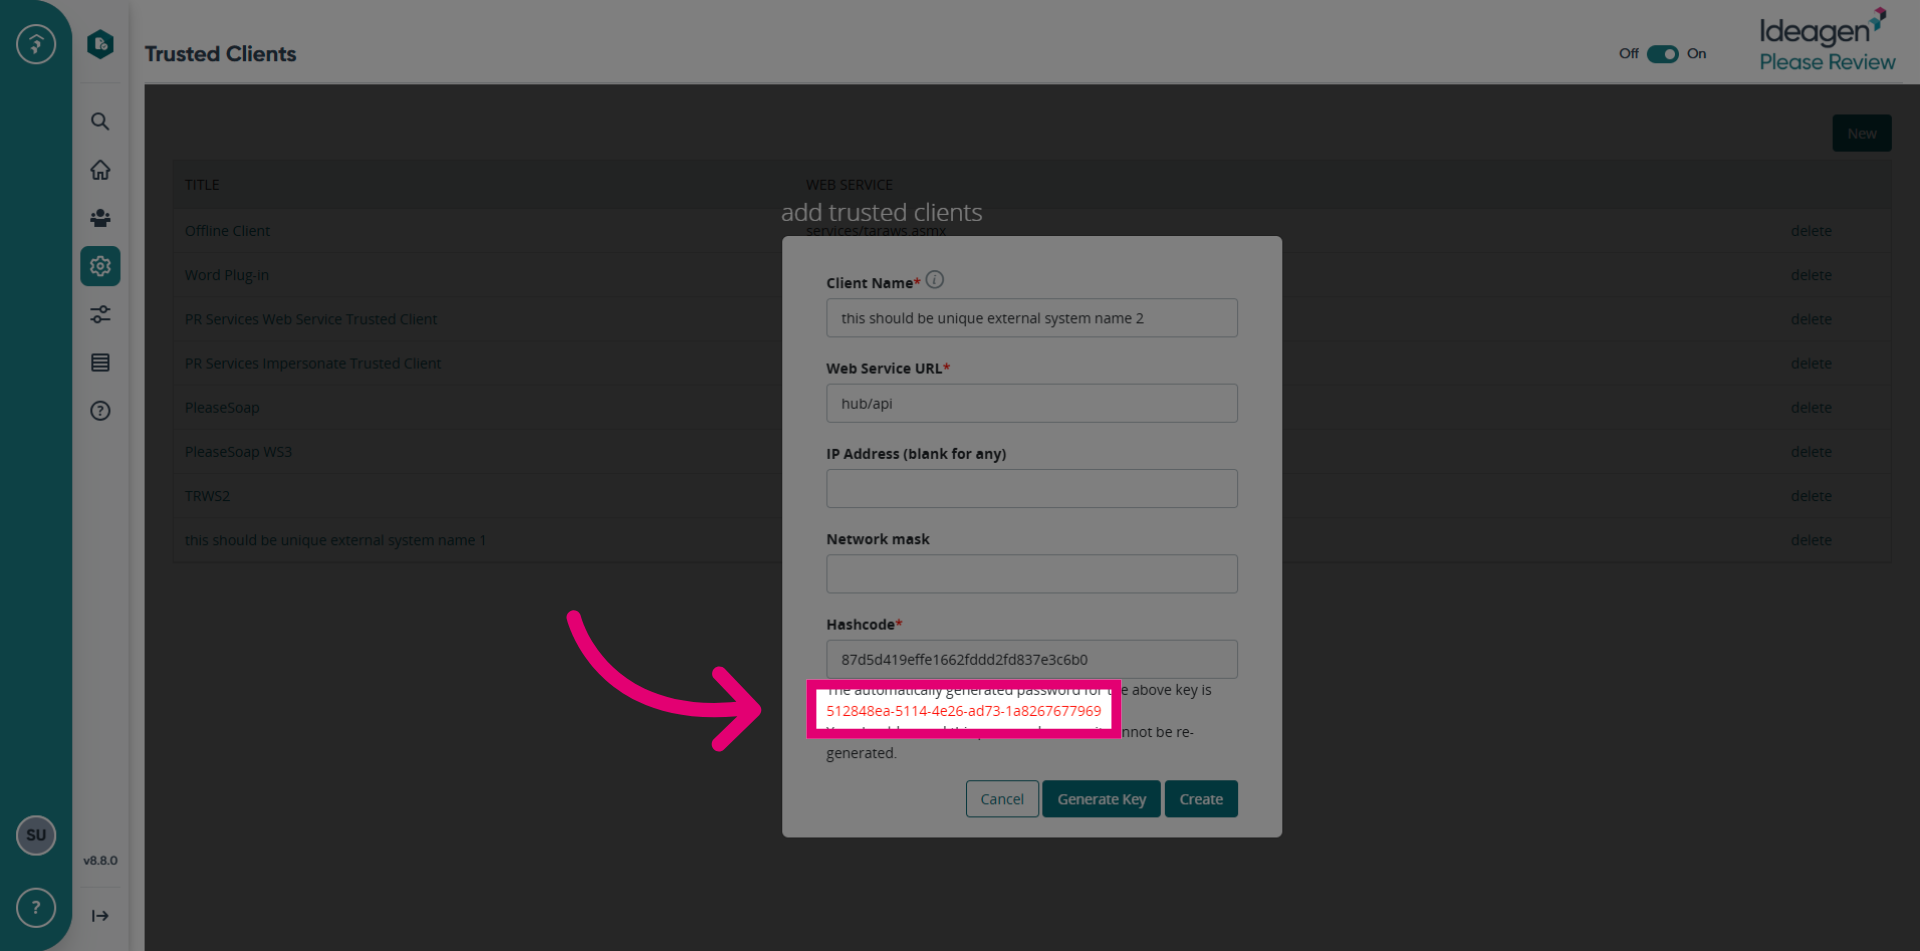Click the v8.8.0 version label
Image resolution: width=1920 pixels, height=951 pixels.
click(x=100, y=860)
